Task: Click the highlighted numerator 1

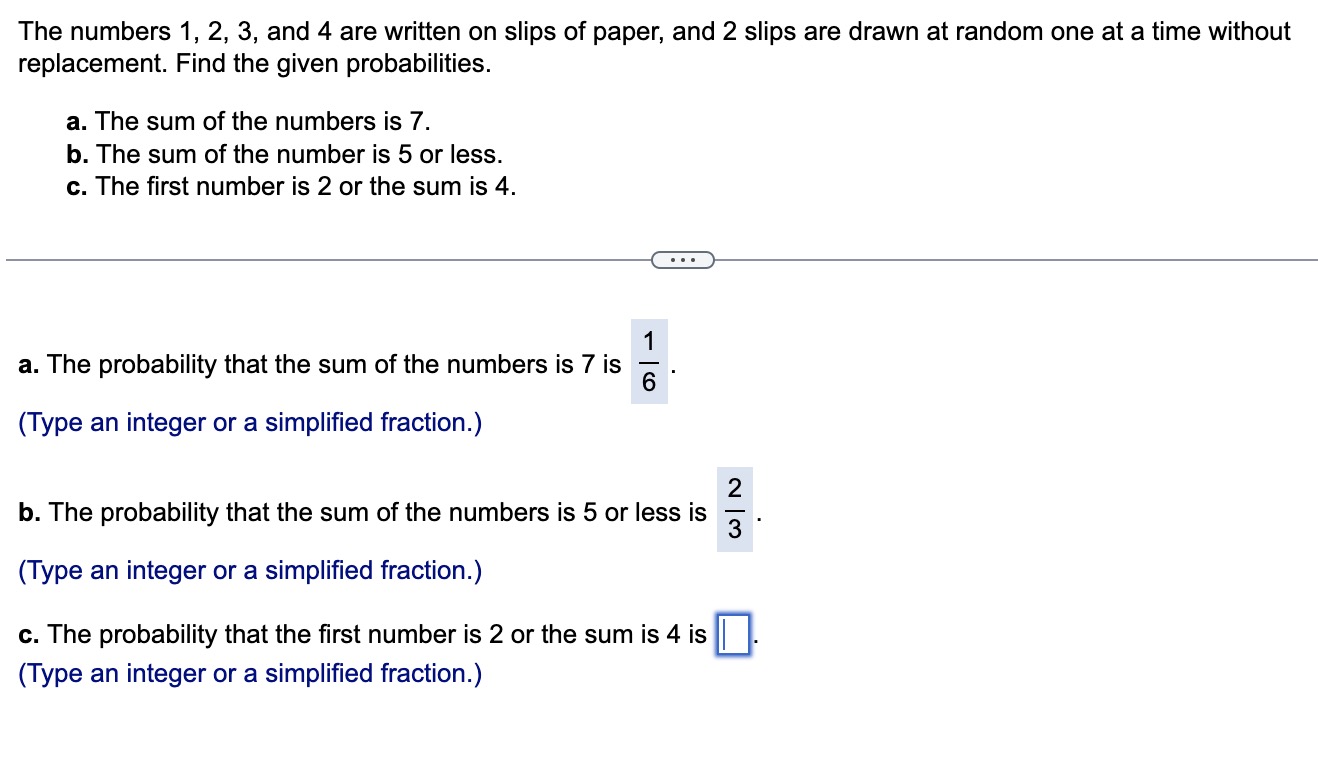Action: [649, 340]
